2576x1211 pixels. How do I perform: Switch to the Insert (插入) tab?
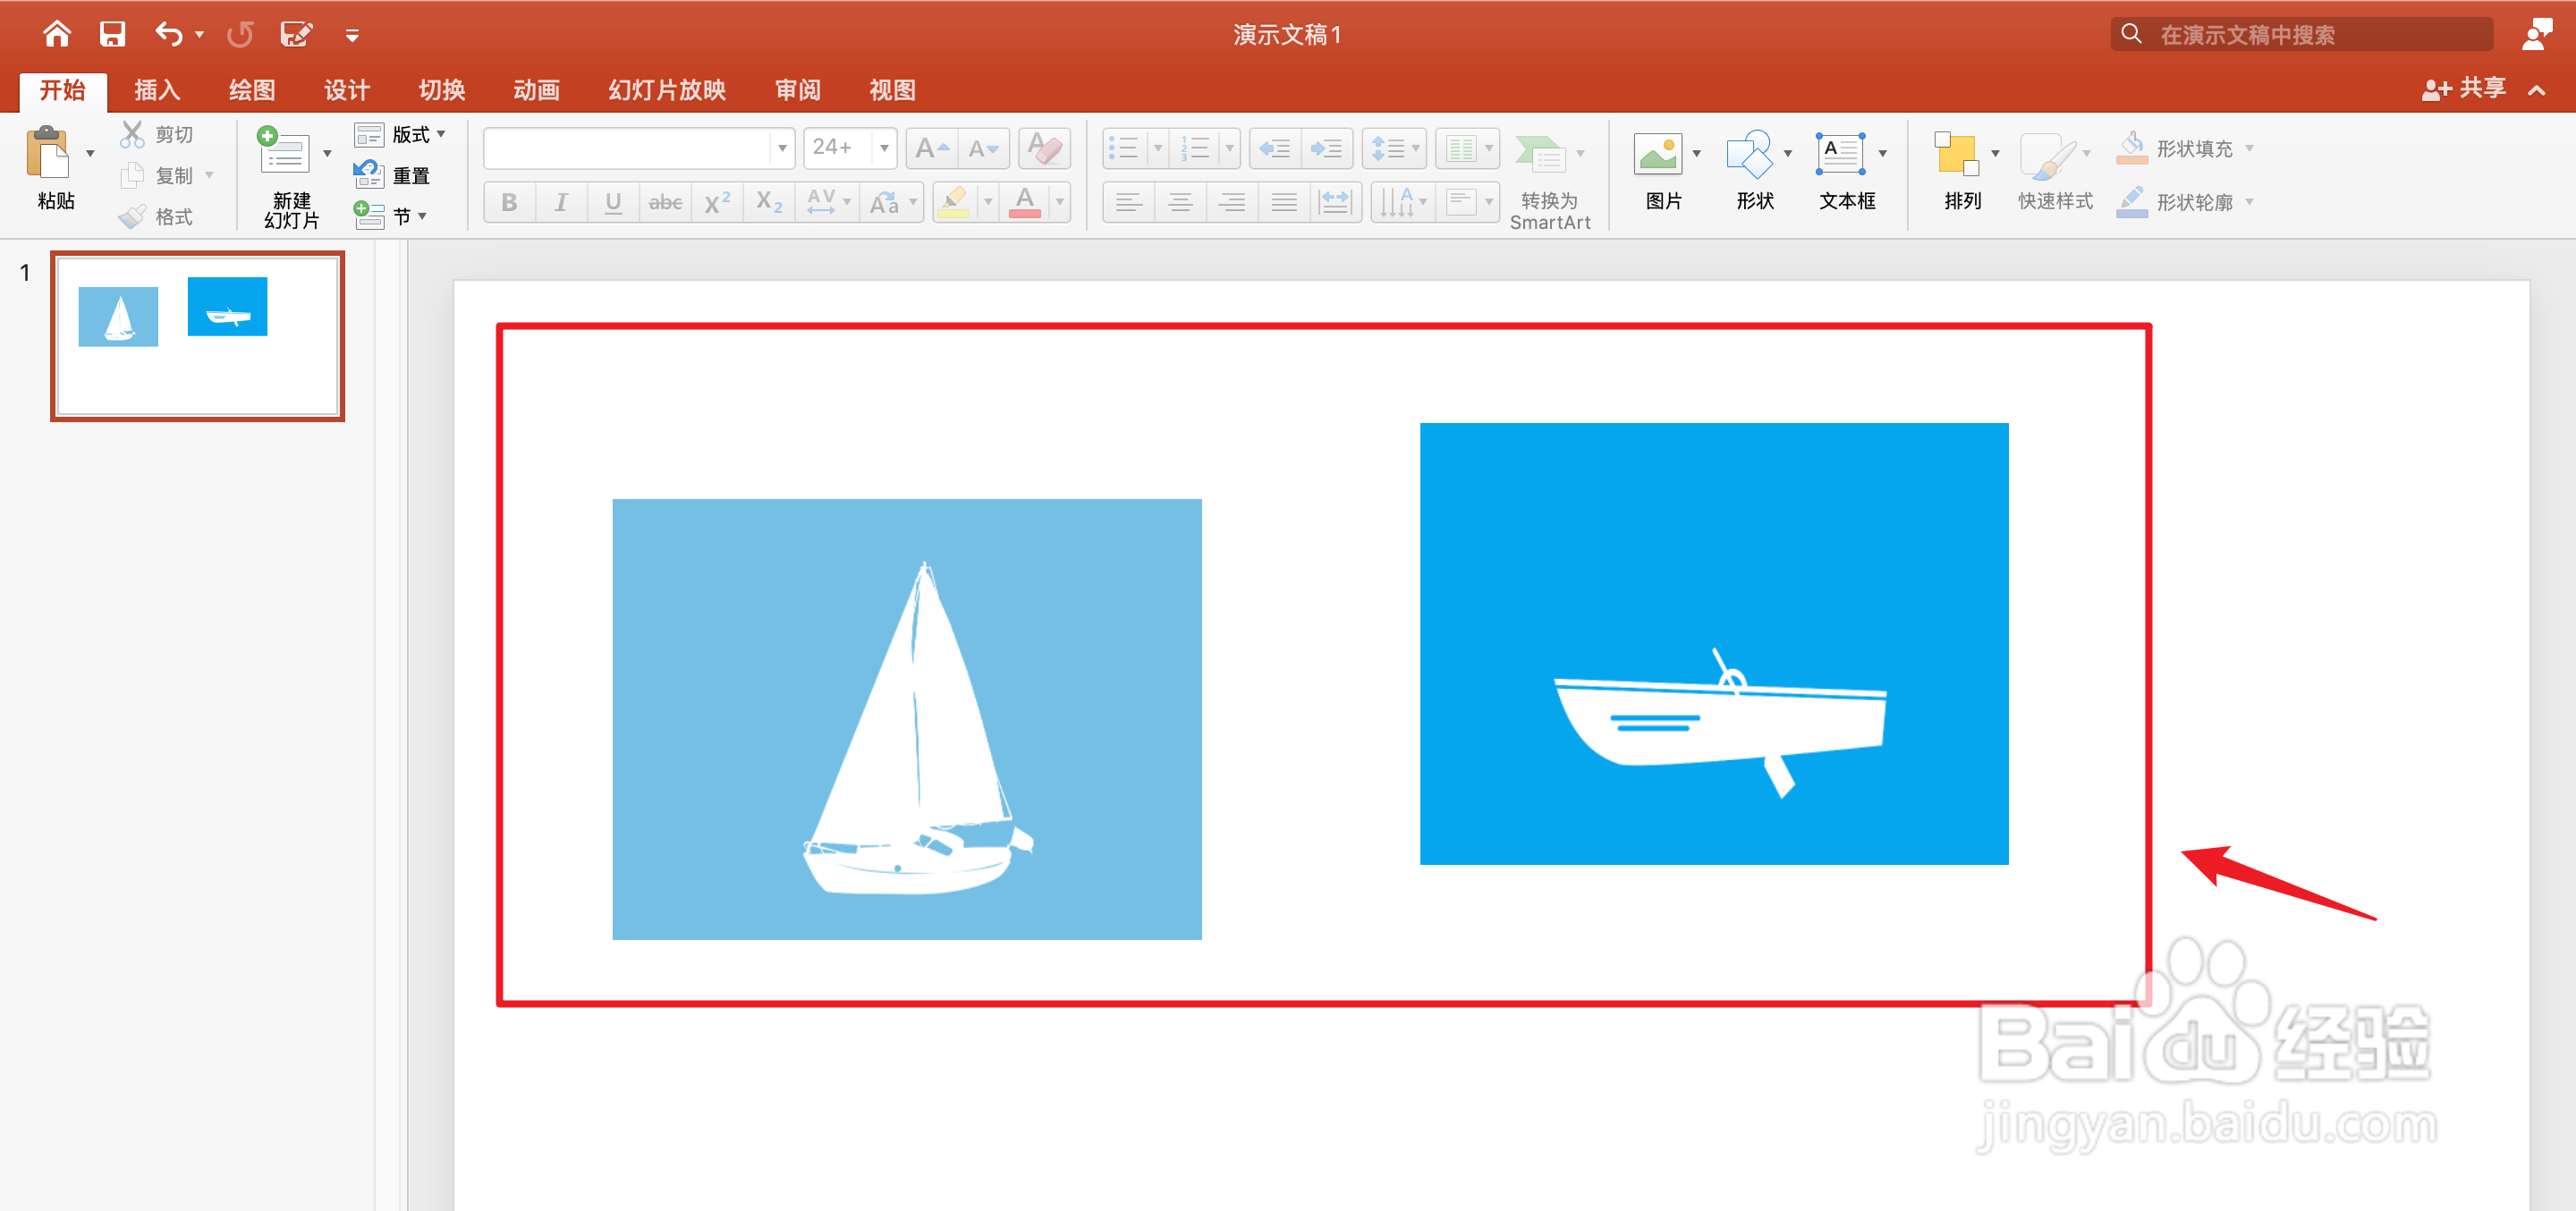coord(157,90)
